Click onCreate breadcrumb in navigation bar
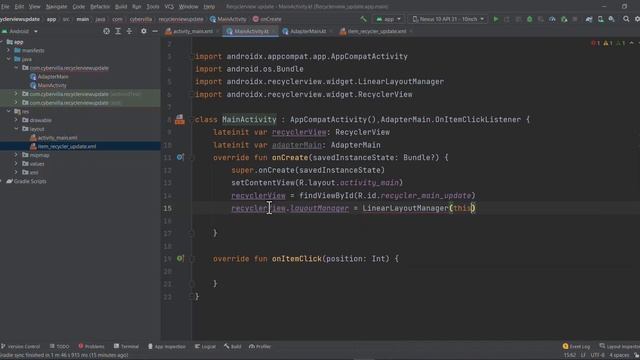 click(267, 19)
